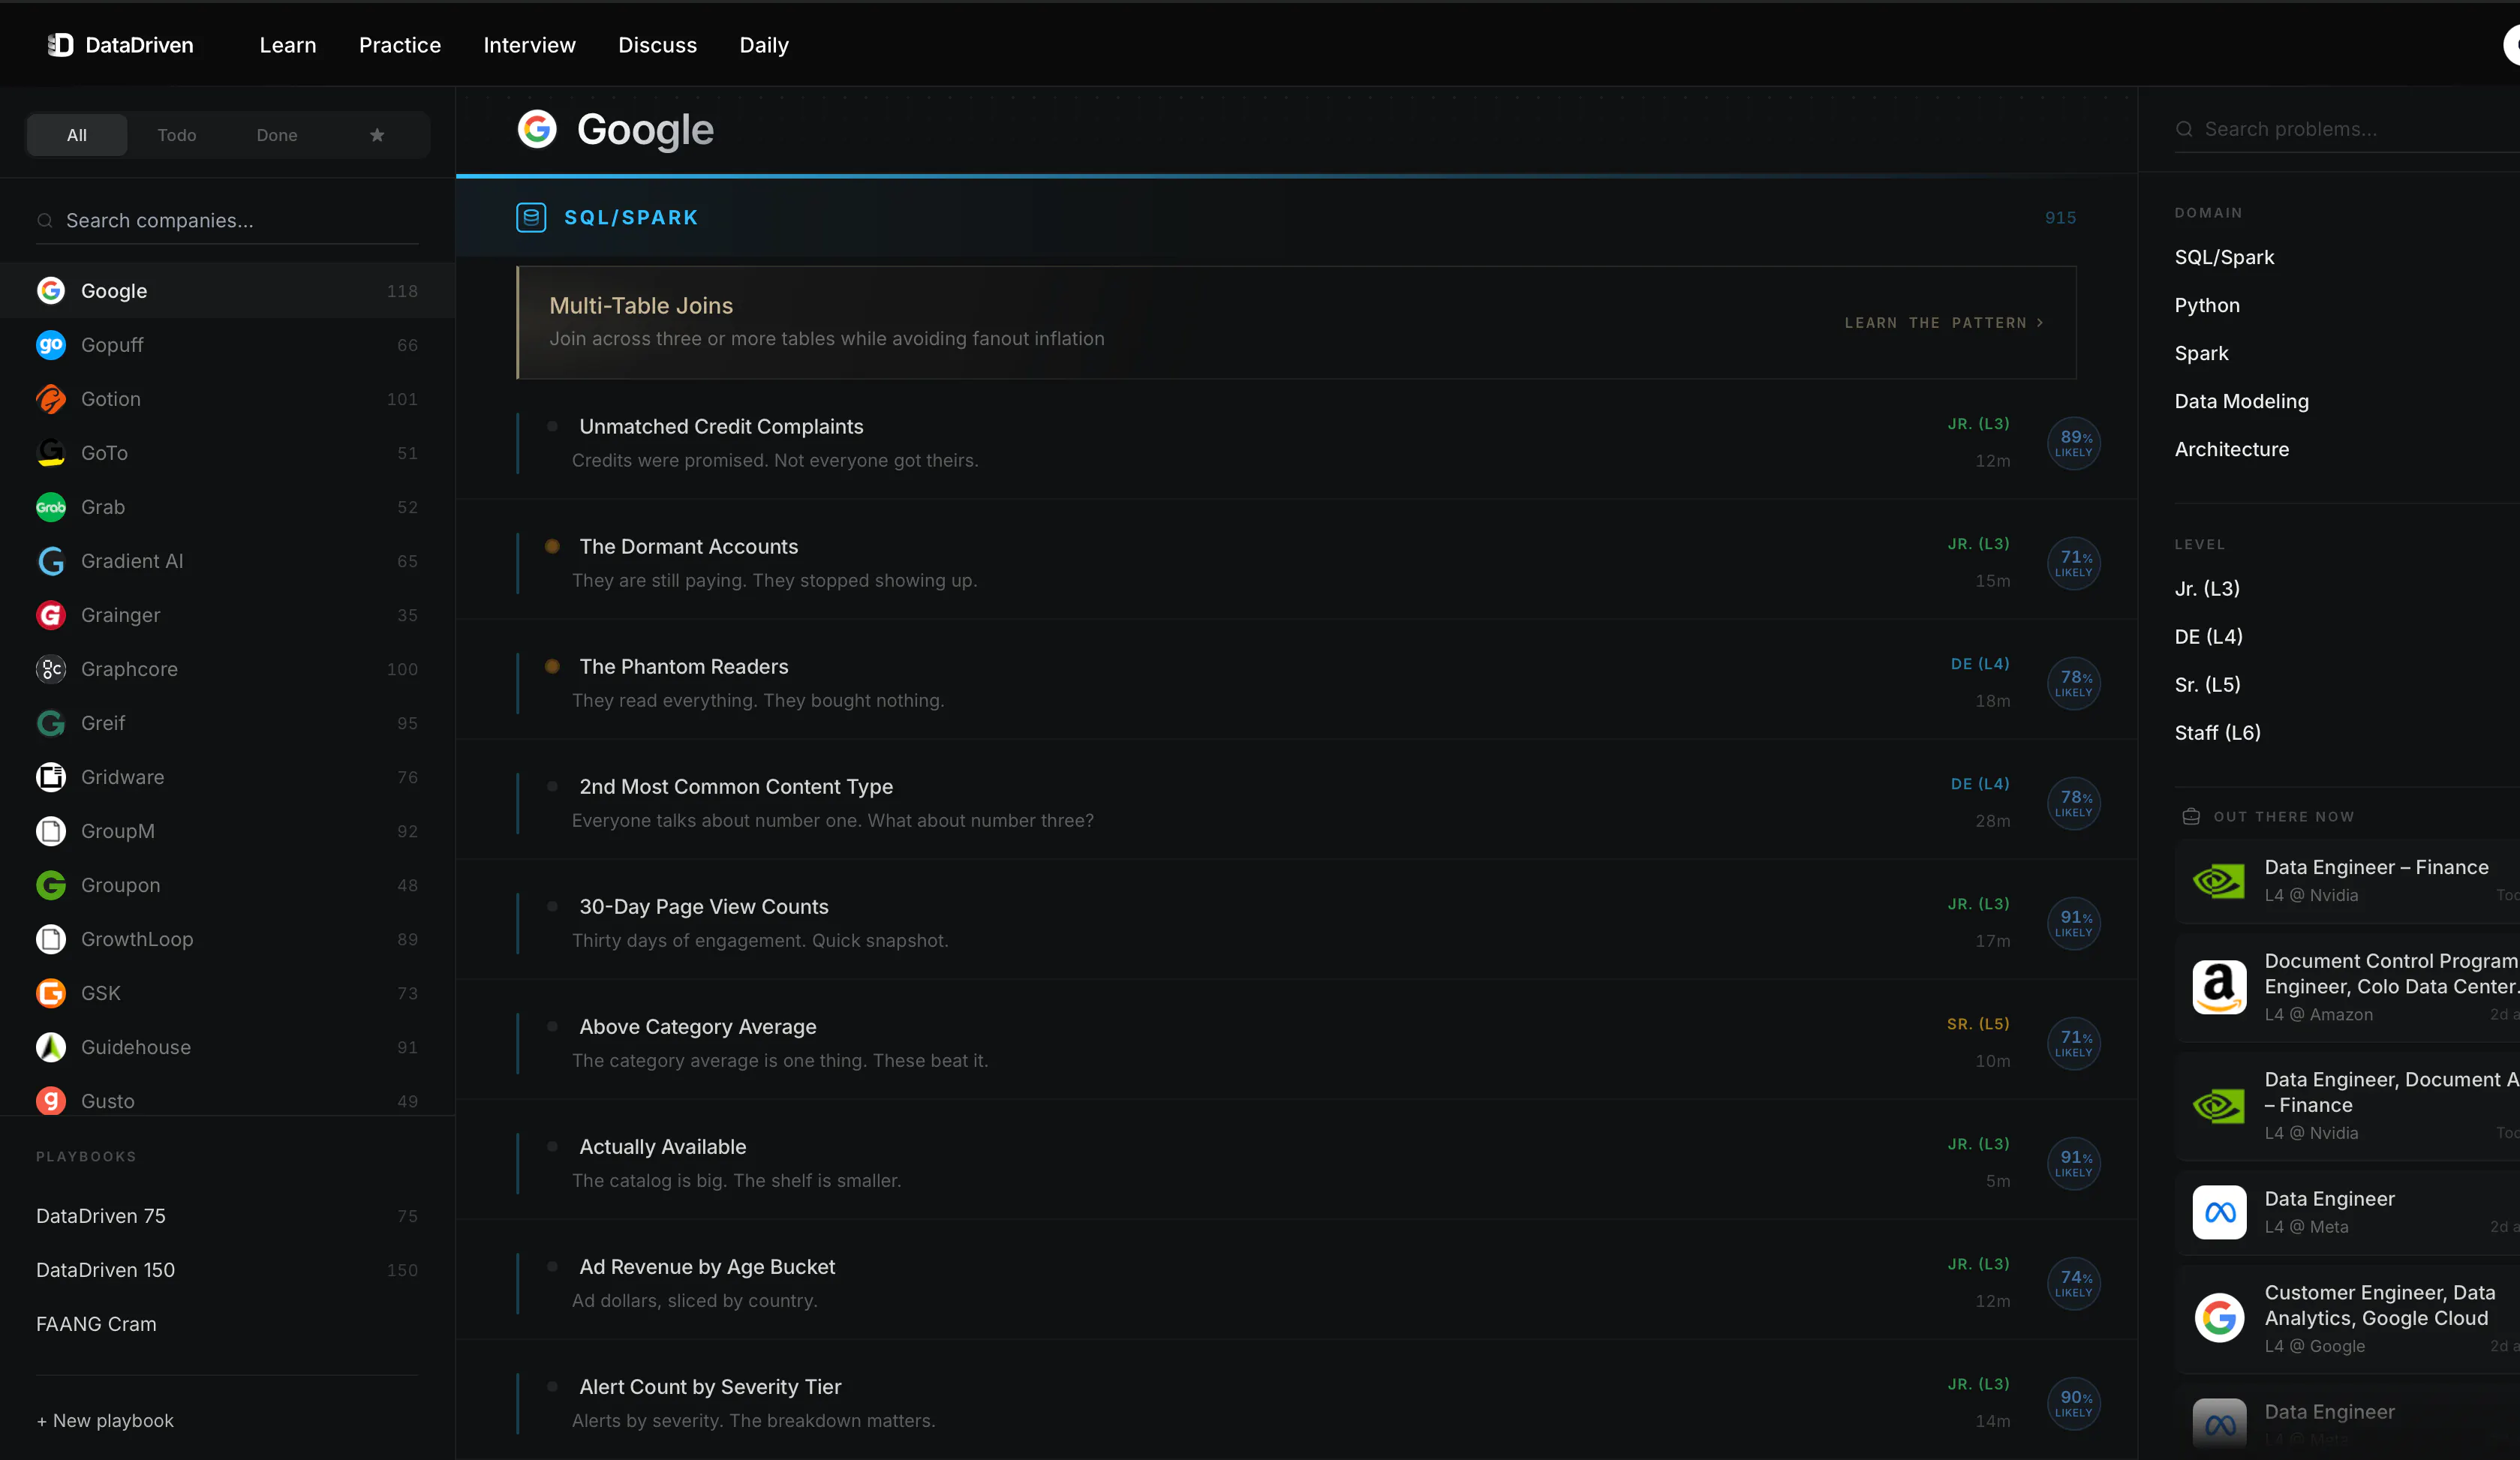Switch to the Todo filter tab
The width and height of the screenshot is (2520, 1460).
177,135
